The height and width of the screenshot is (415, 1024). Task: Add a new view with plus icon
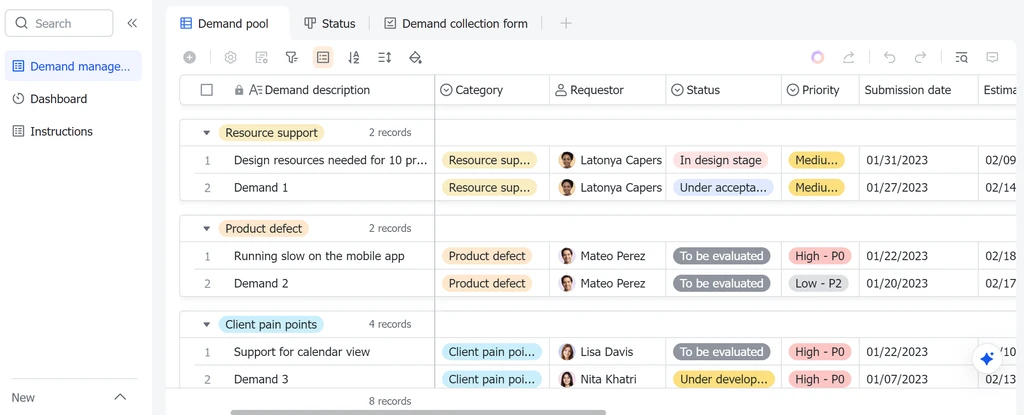pyautogui.click(x=566, y=24)
